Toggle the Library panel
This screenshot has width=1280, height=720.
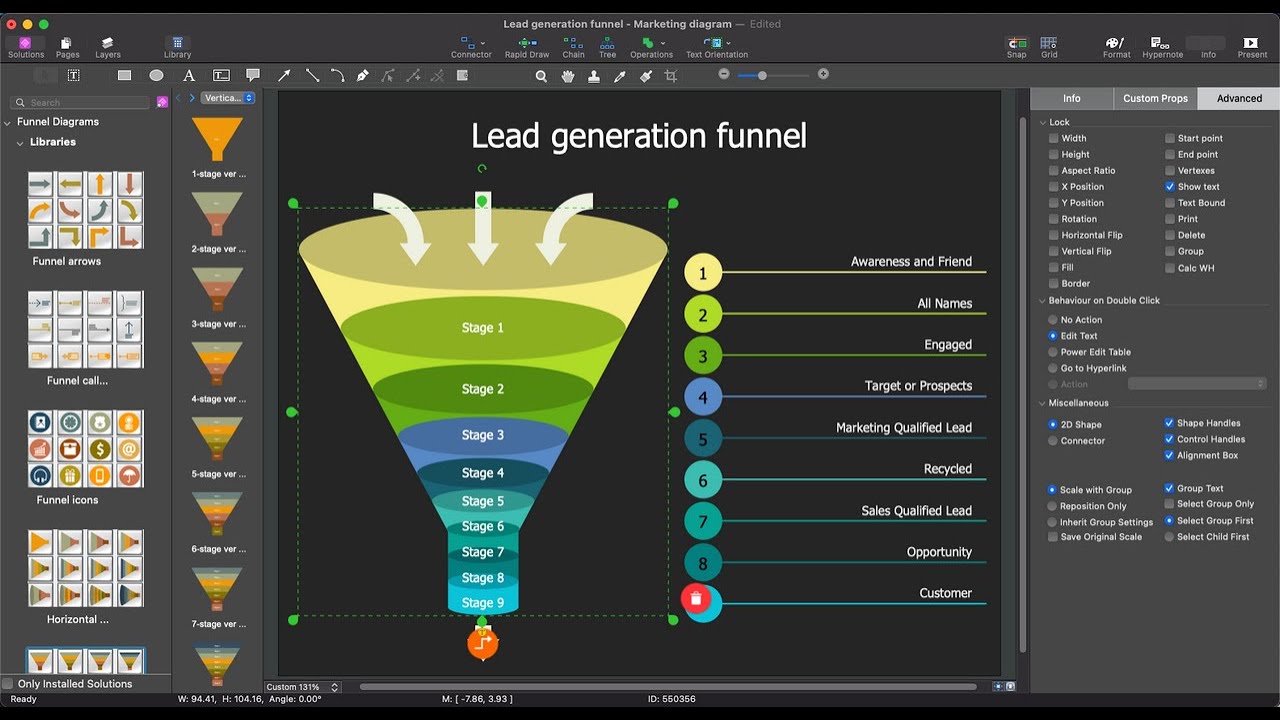177,47
